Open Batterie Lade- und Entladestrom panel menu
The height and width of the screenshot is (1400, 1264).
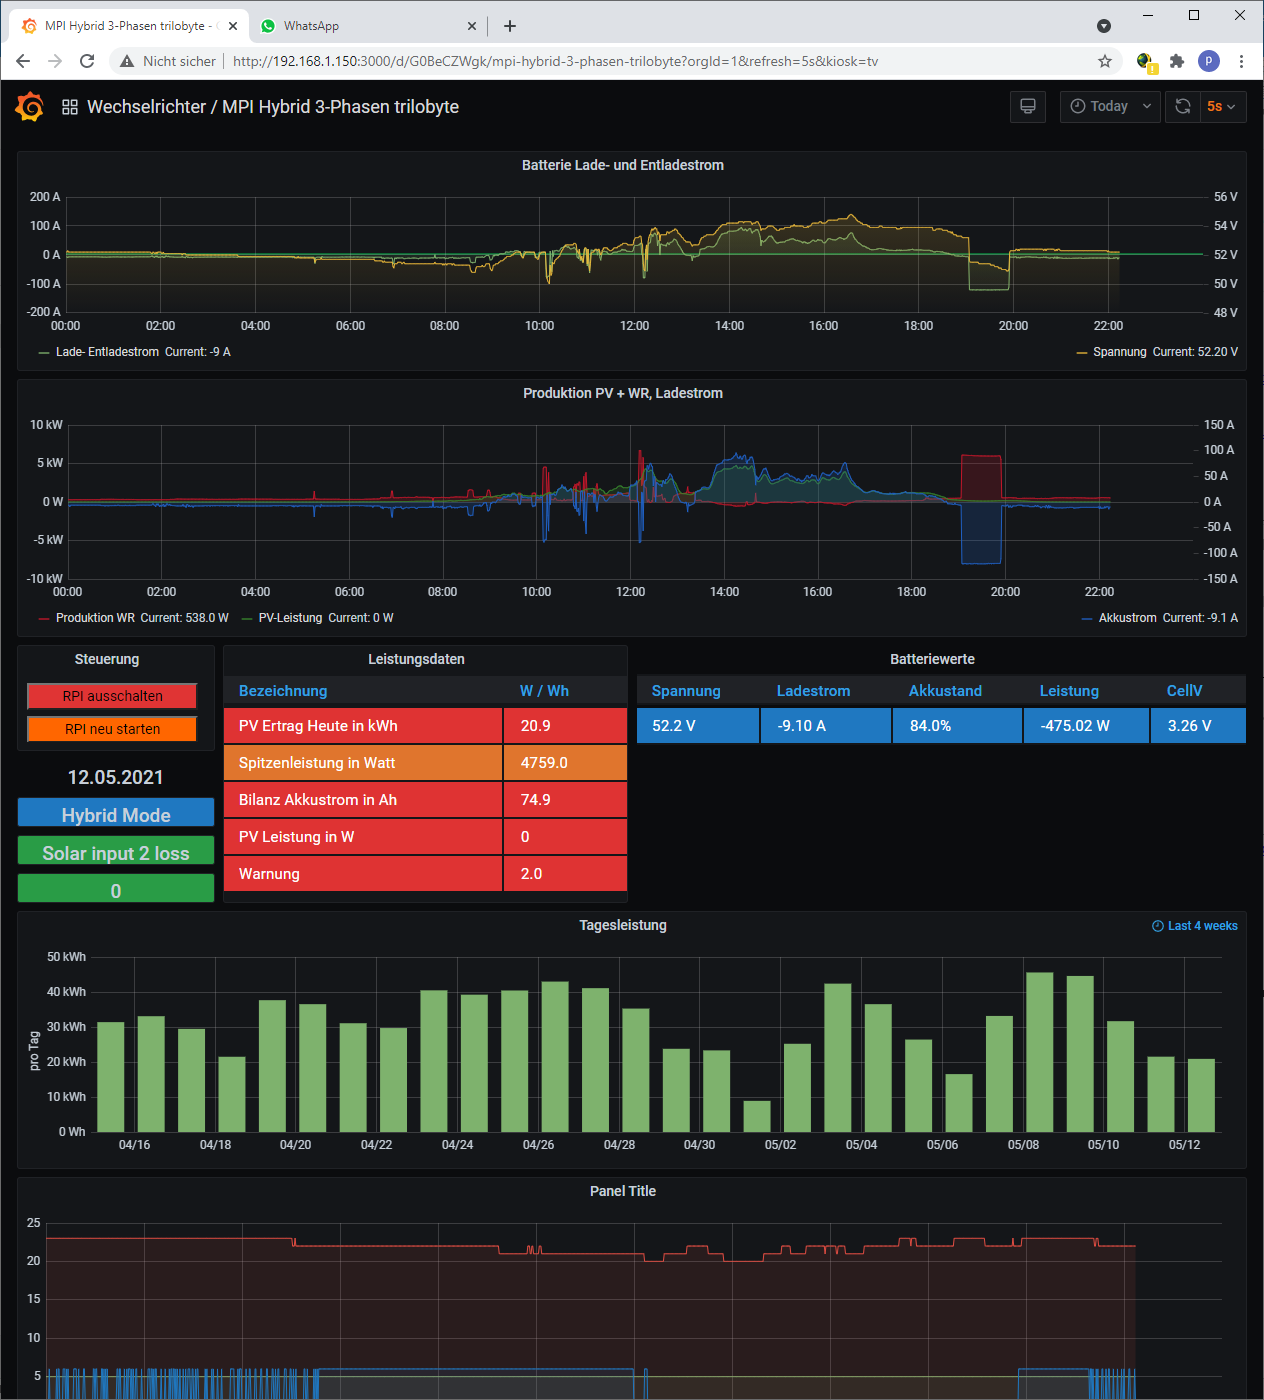(x=622, y=165)
